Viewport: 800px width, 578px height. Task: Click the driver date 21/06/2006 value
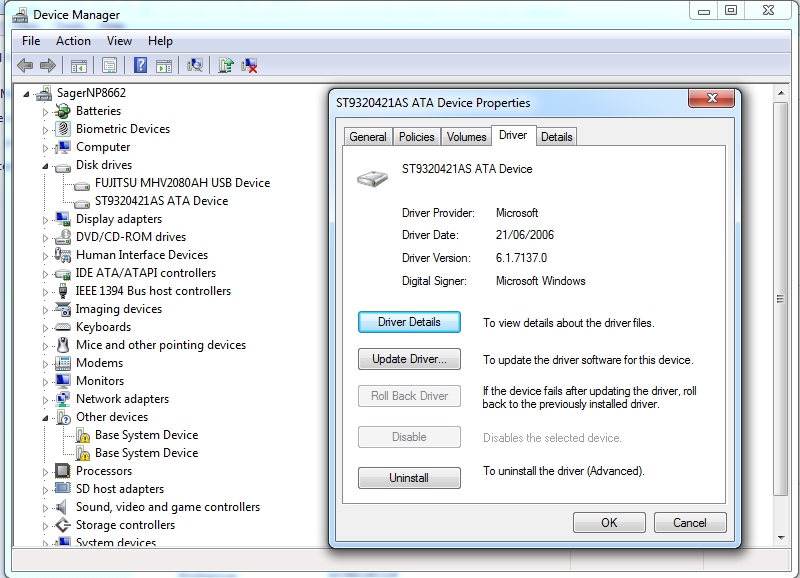click(x=524, y=235)
